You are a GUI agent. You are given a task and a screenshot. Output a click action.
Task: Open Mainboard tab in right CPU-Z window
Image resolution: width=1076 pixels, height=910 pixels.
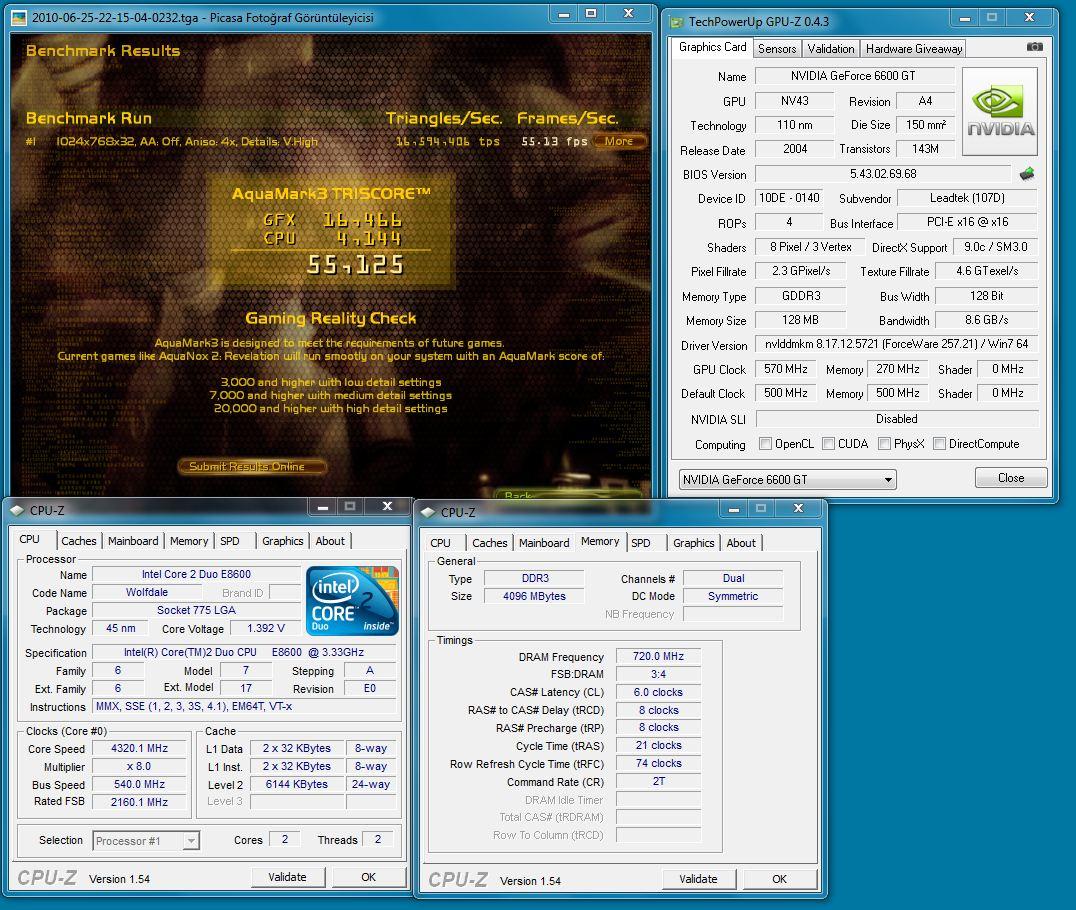coord(544,543)
